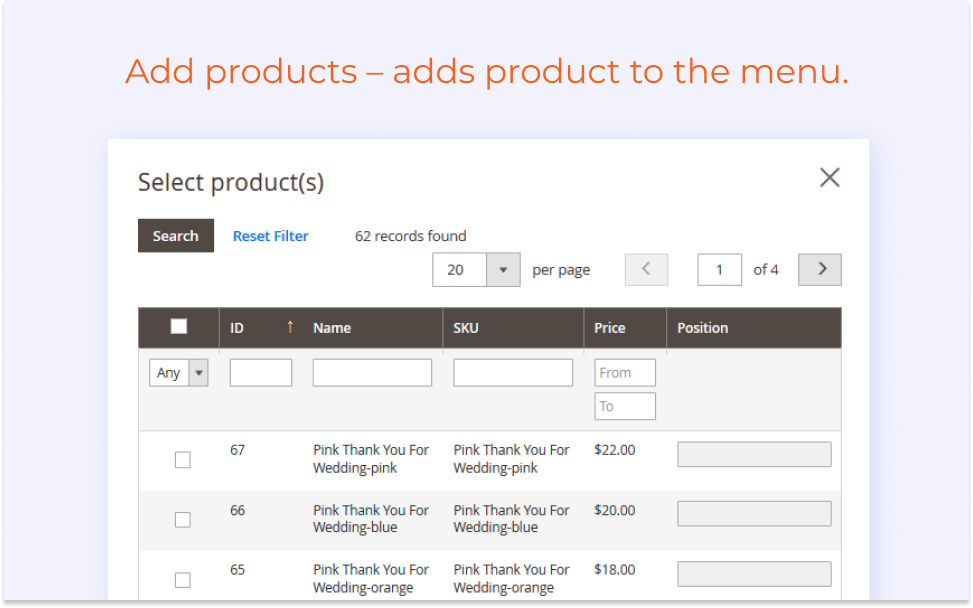Tick the select-all checkbox in header
The width and height of the screenshot is (973, 608).
coord(179,326)
